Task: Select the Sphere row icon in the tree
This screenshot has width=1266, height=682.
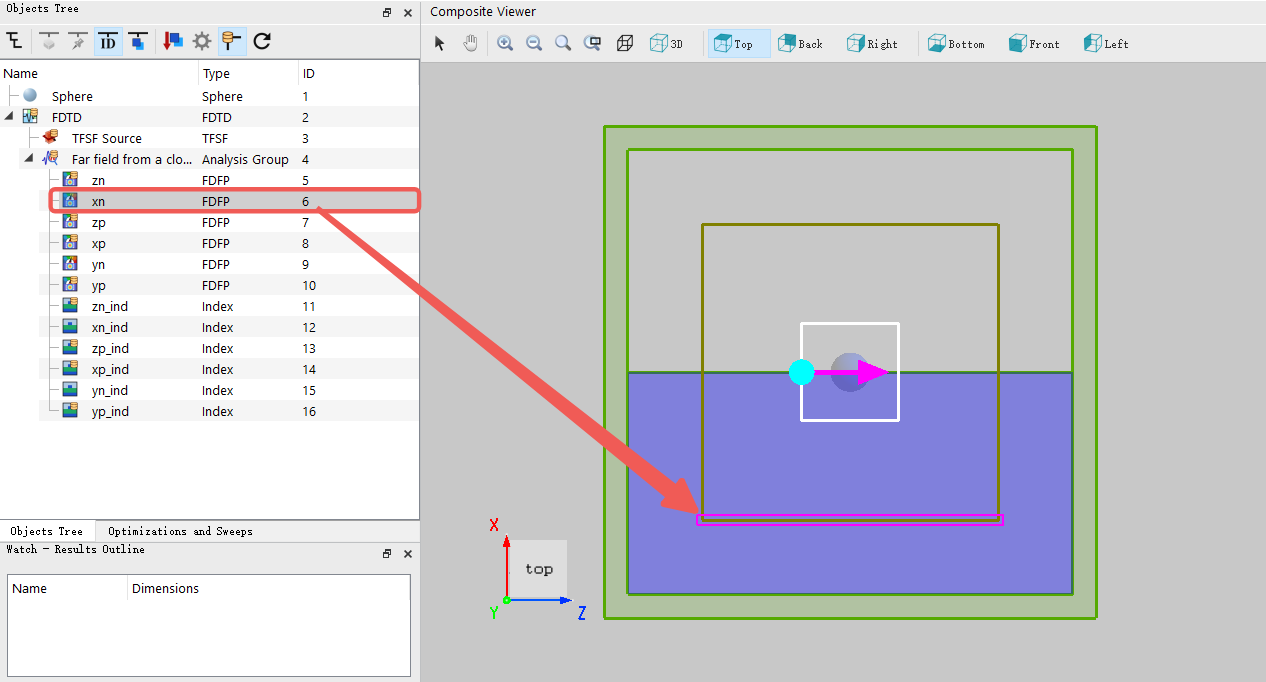Action: 30,96
